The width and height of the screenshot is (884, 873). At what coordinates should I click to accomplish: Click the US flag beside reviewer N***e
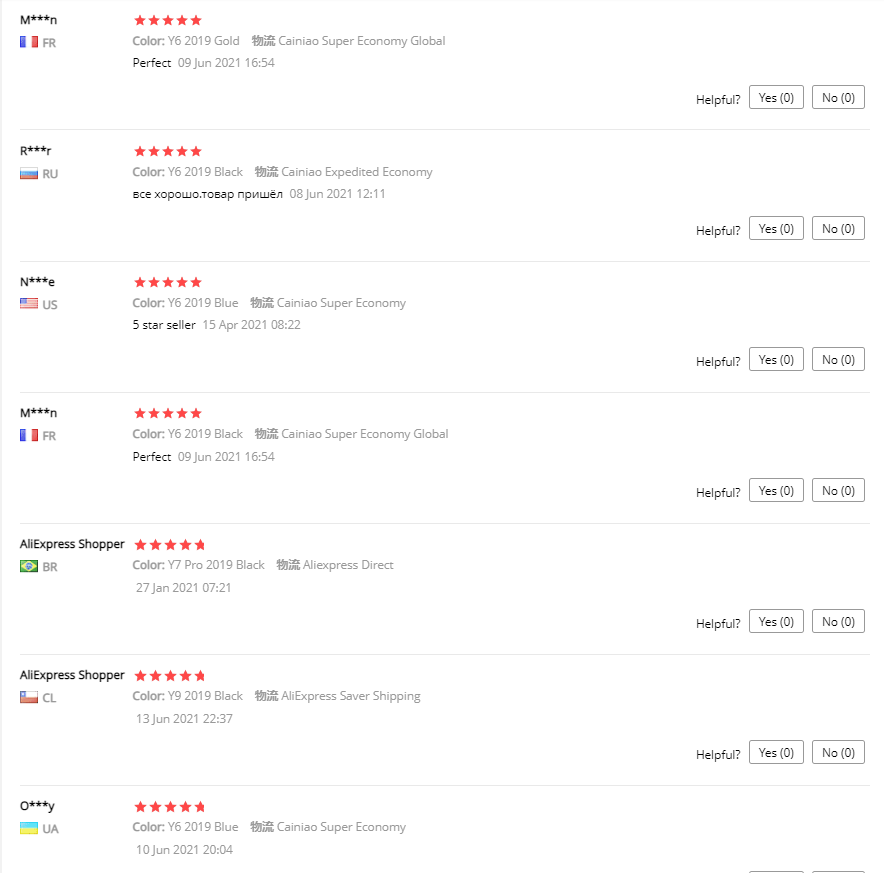click(29, 303)
